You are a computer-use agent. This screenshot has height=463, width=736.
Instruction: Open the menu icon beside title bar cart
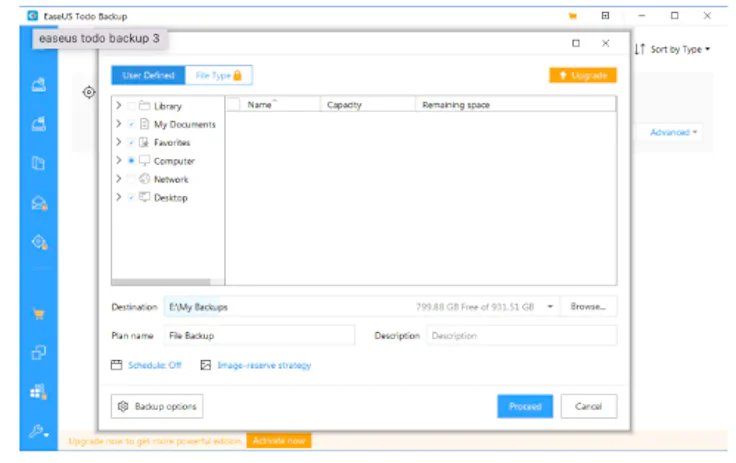pos(606,15)
